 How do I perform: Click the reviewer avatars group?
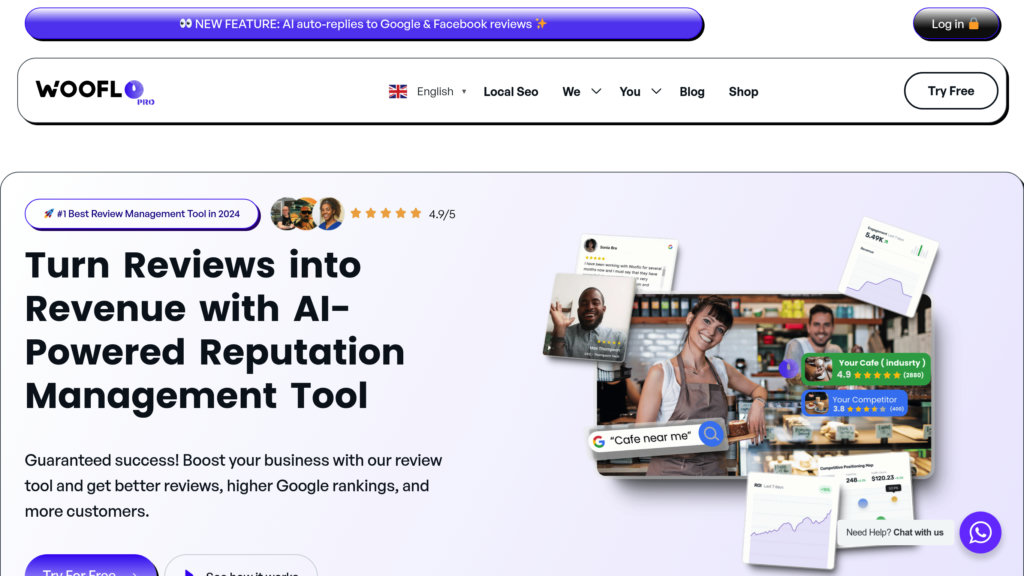click(307, 214)
